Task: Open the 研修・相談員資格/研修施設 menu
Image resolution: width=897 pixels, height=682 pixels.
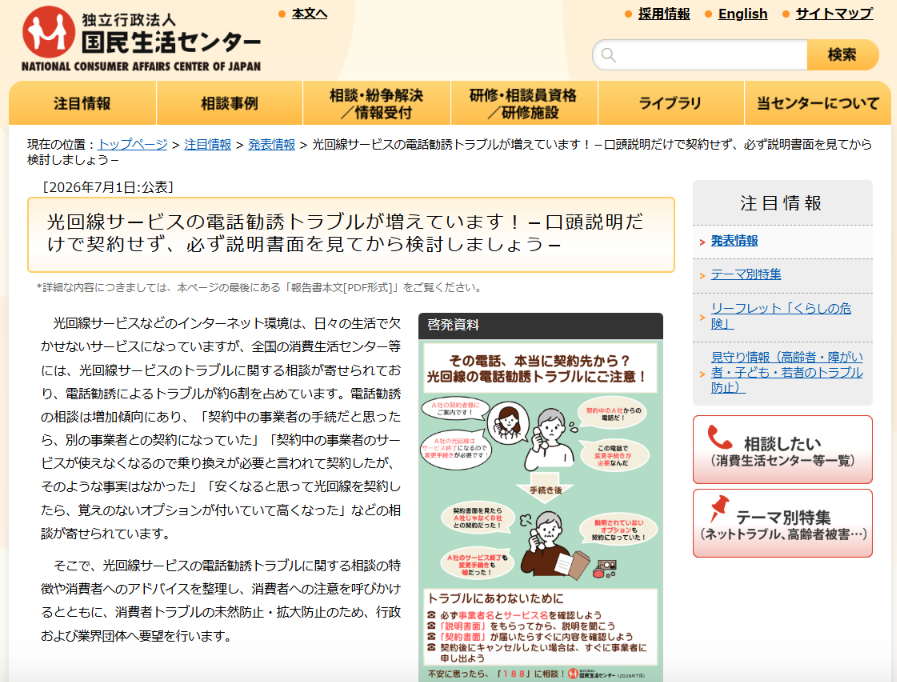Action: click(523, 104)
